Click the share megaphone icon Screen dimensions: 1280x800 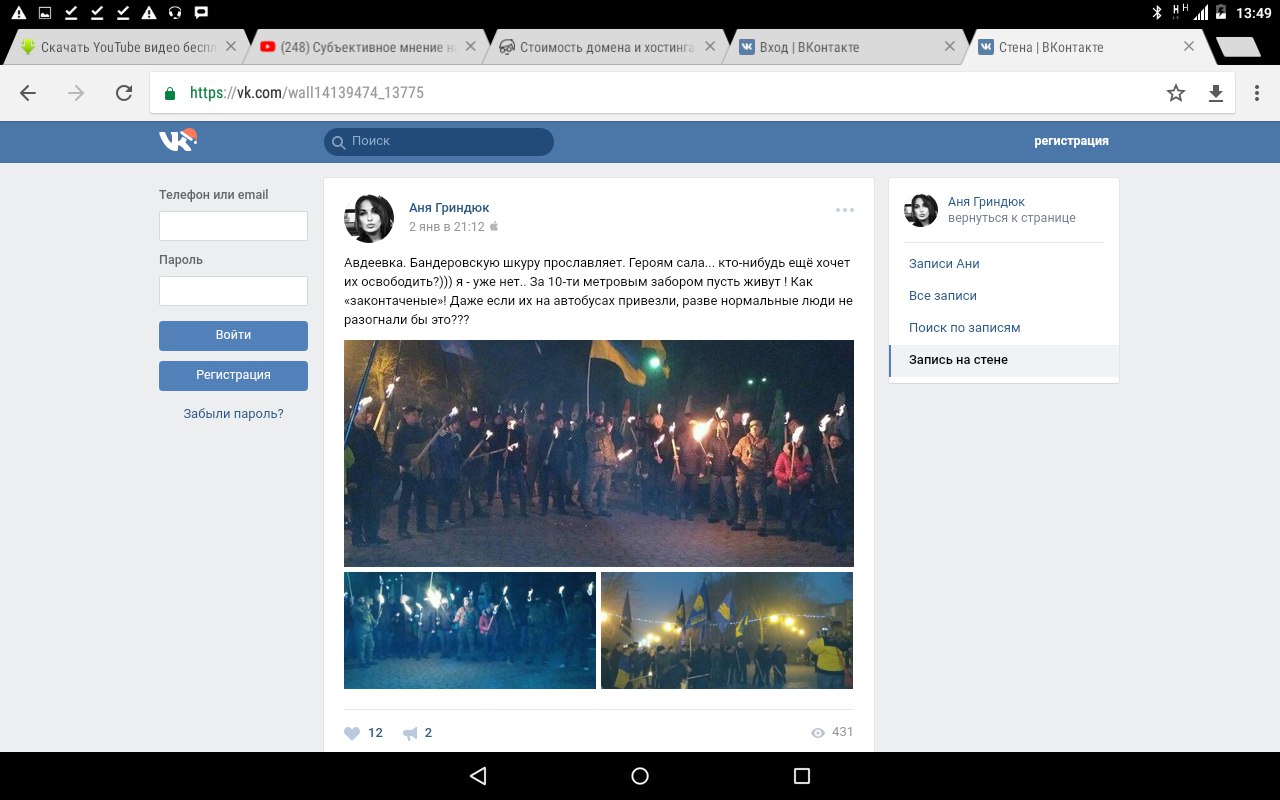coord(410,733)
